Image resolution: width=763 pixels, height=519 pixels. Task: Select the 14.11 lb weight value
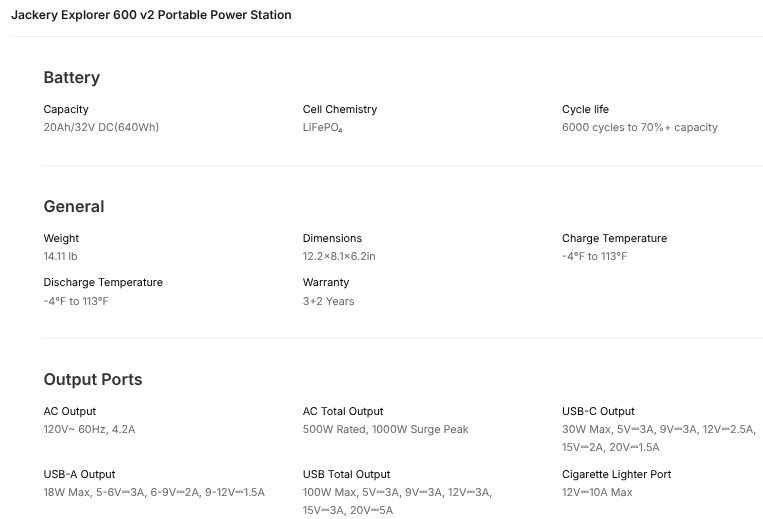click(x=60, y=256)
